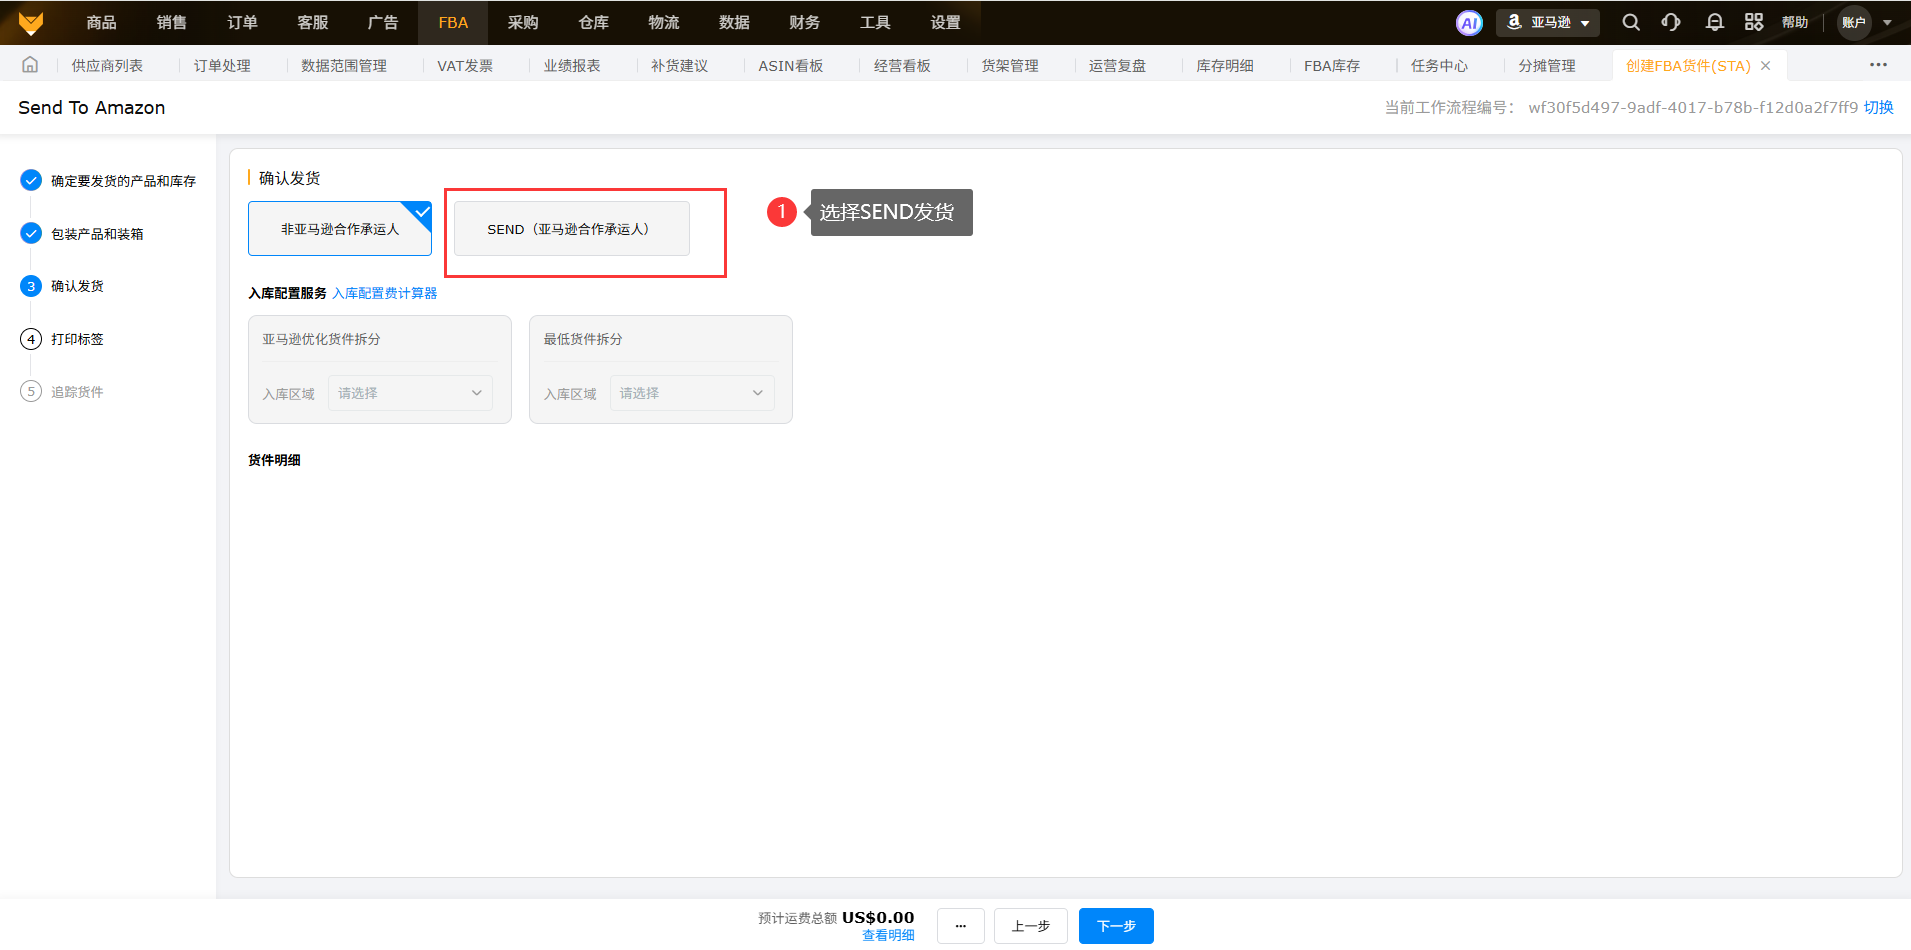
Task: Open the 设置 menu
Action: (945, 23)
